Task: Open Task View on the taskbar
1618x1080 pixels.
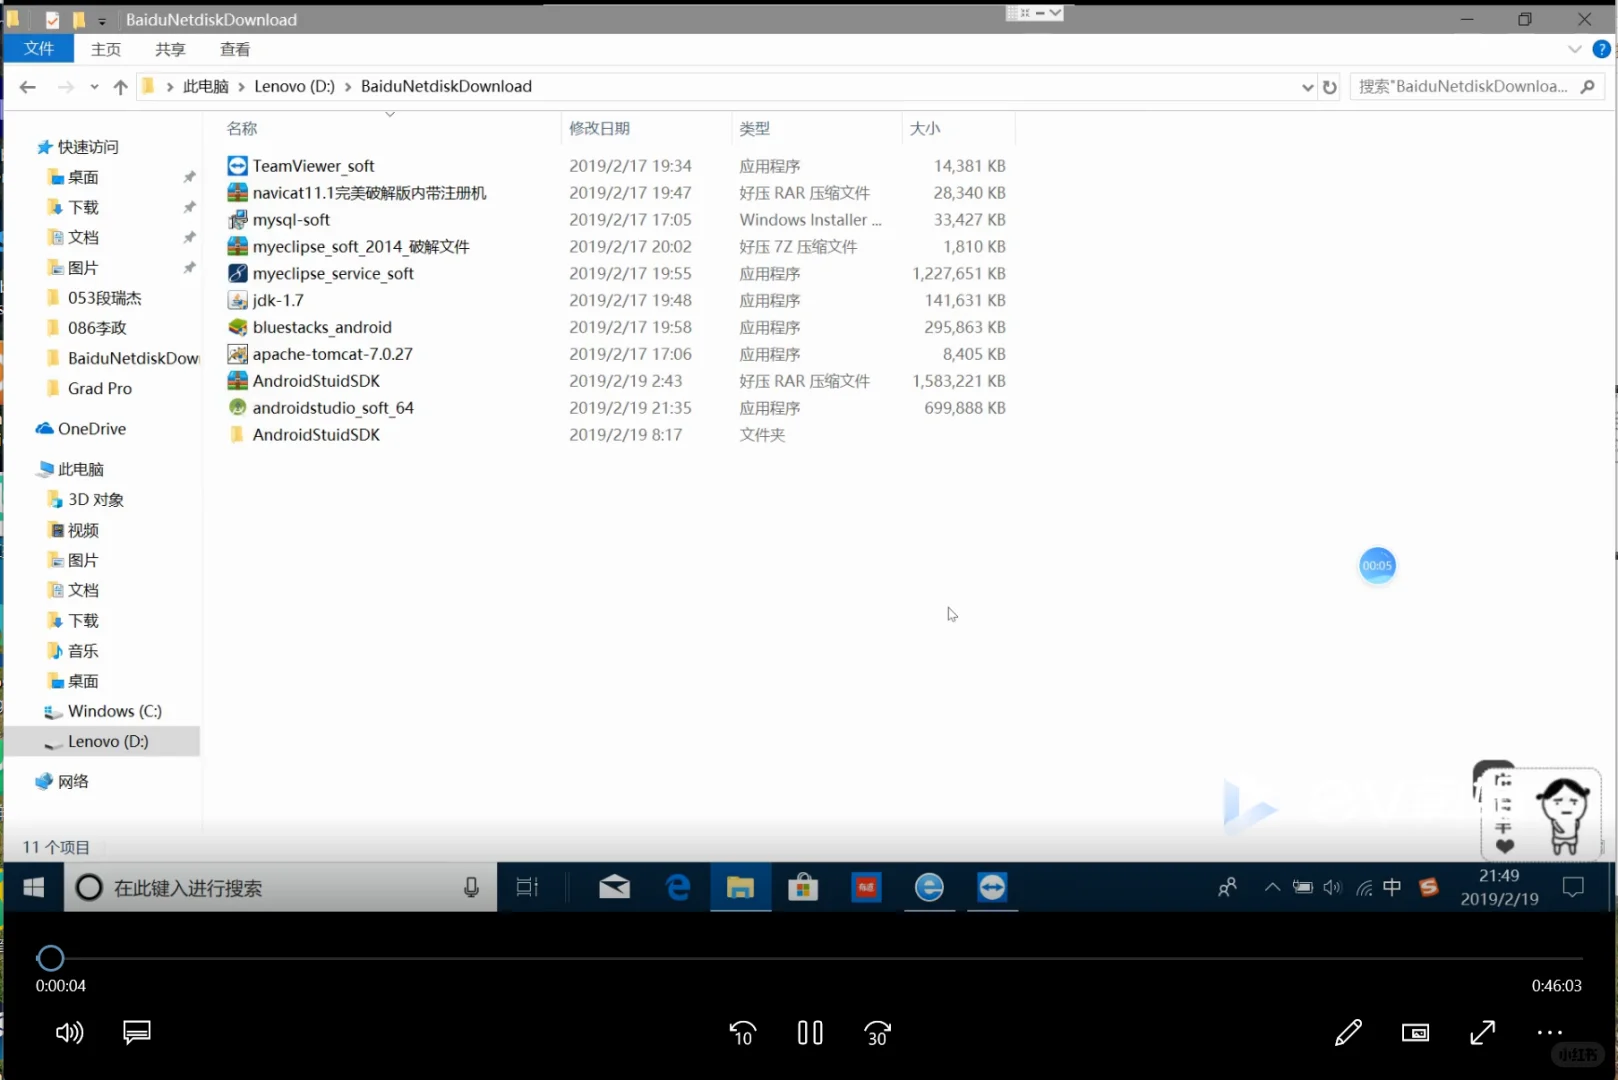Action: tap(527, 888)
